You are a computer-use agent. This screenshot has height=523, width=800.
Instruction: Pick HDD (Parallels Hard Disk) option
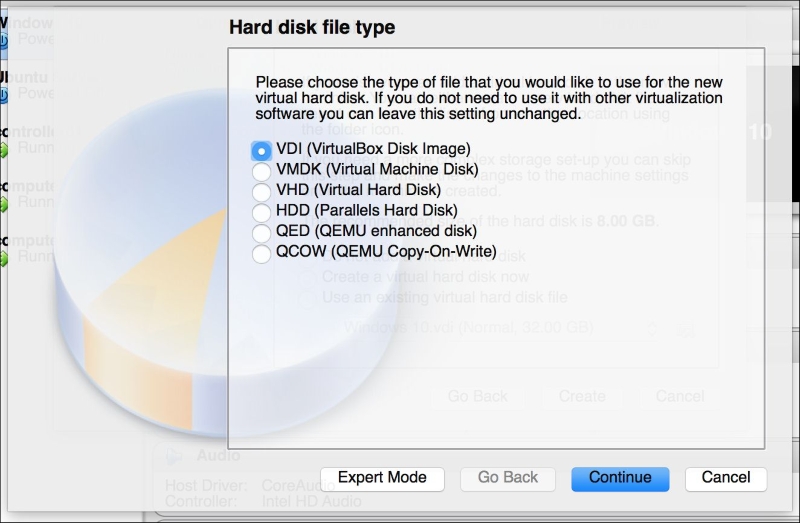[x=261, y=212]
